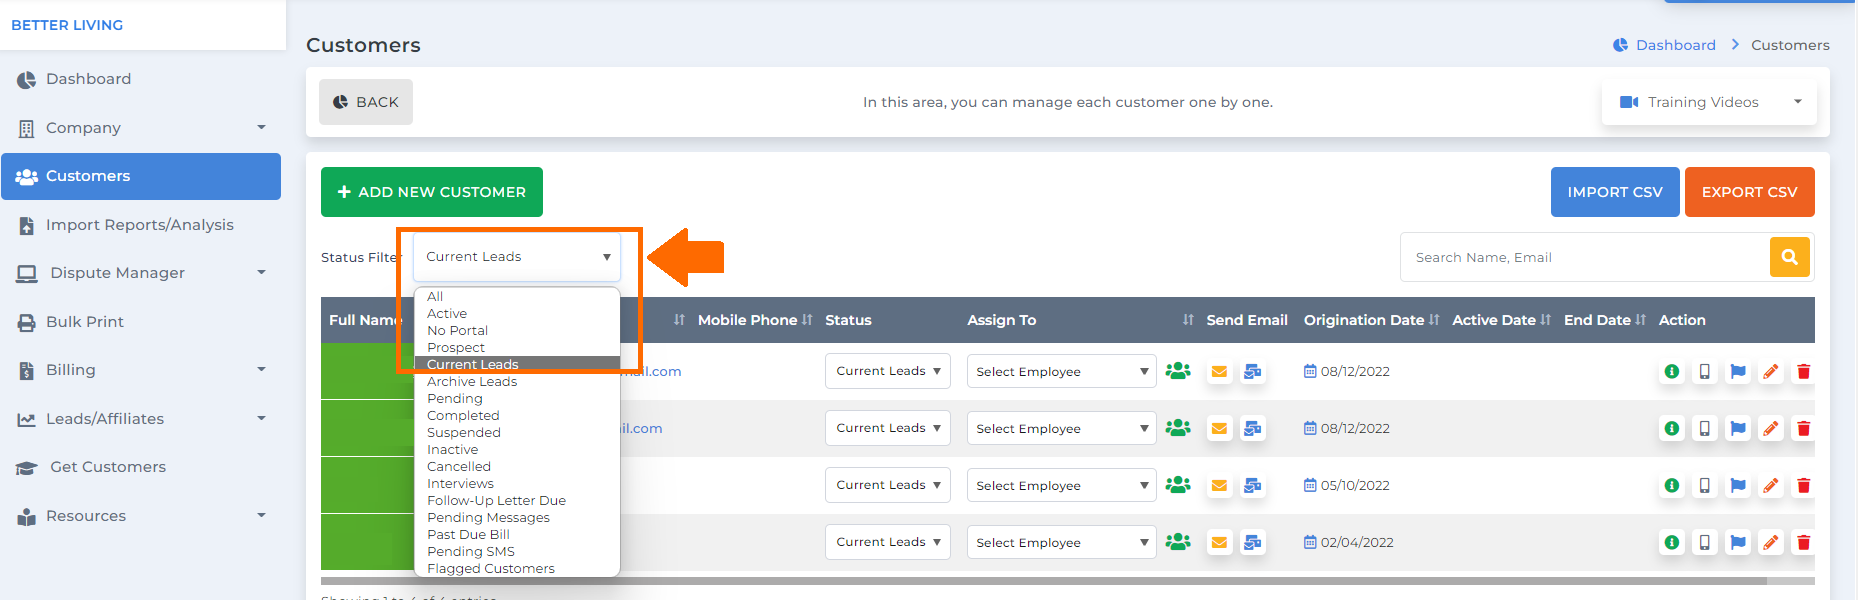The image size is (1858, 600).
Task: Open Dashboard from the sidebar
Action: click(x=141, y=79)
